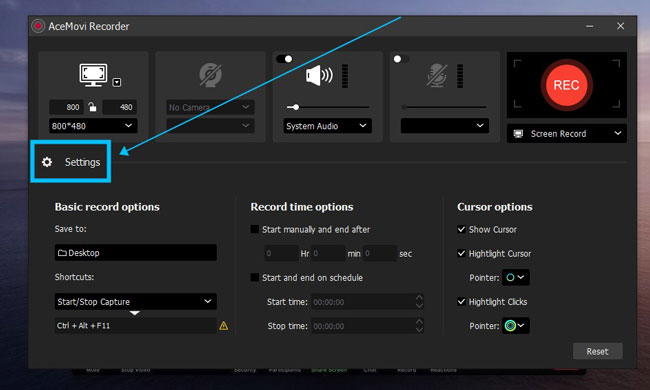
Task: Close the AceMovi Recorder window
Action: [620, 26]
